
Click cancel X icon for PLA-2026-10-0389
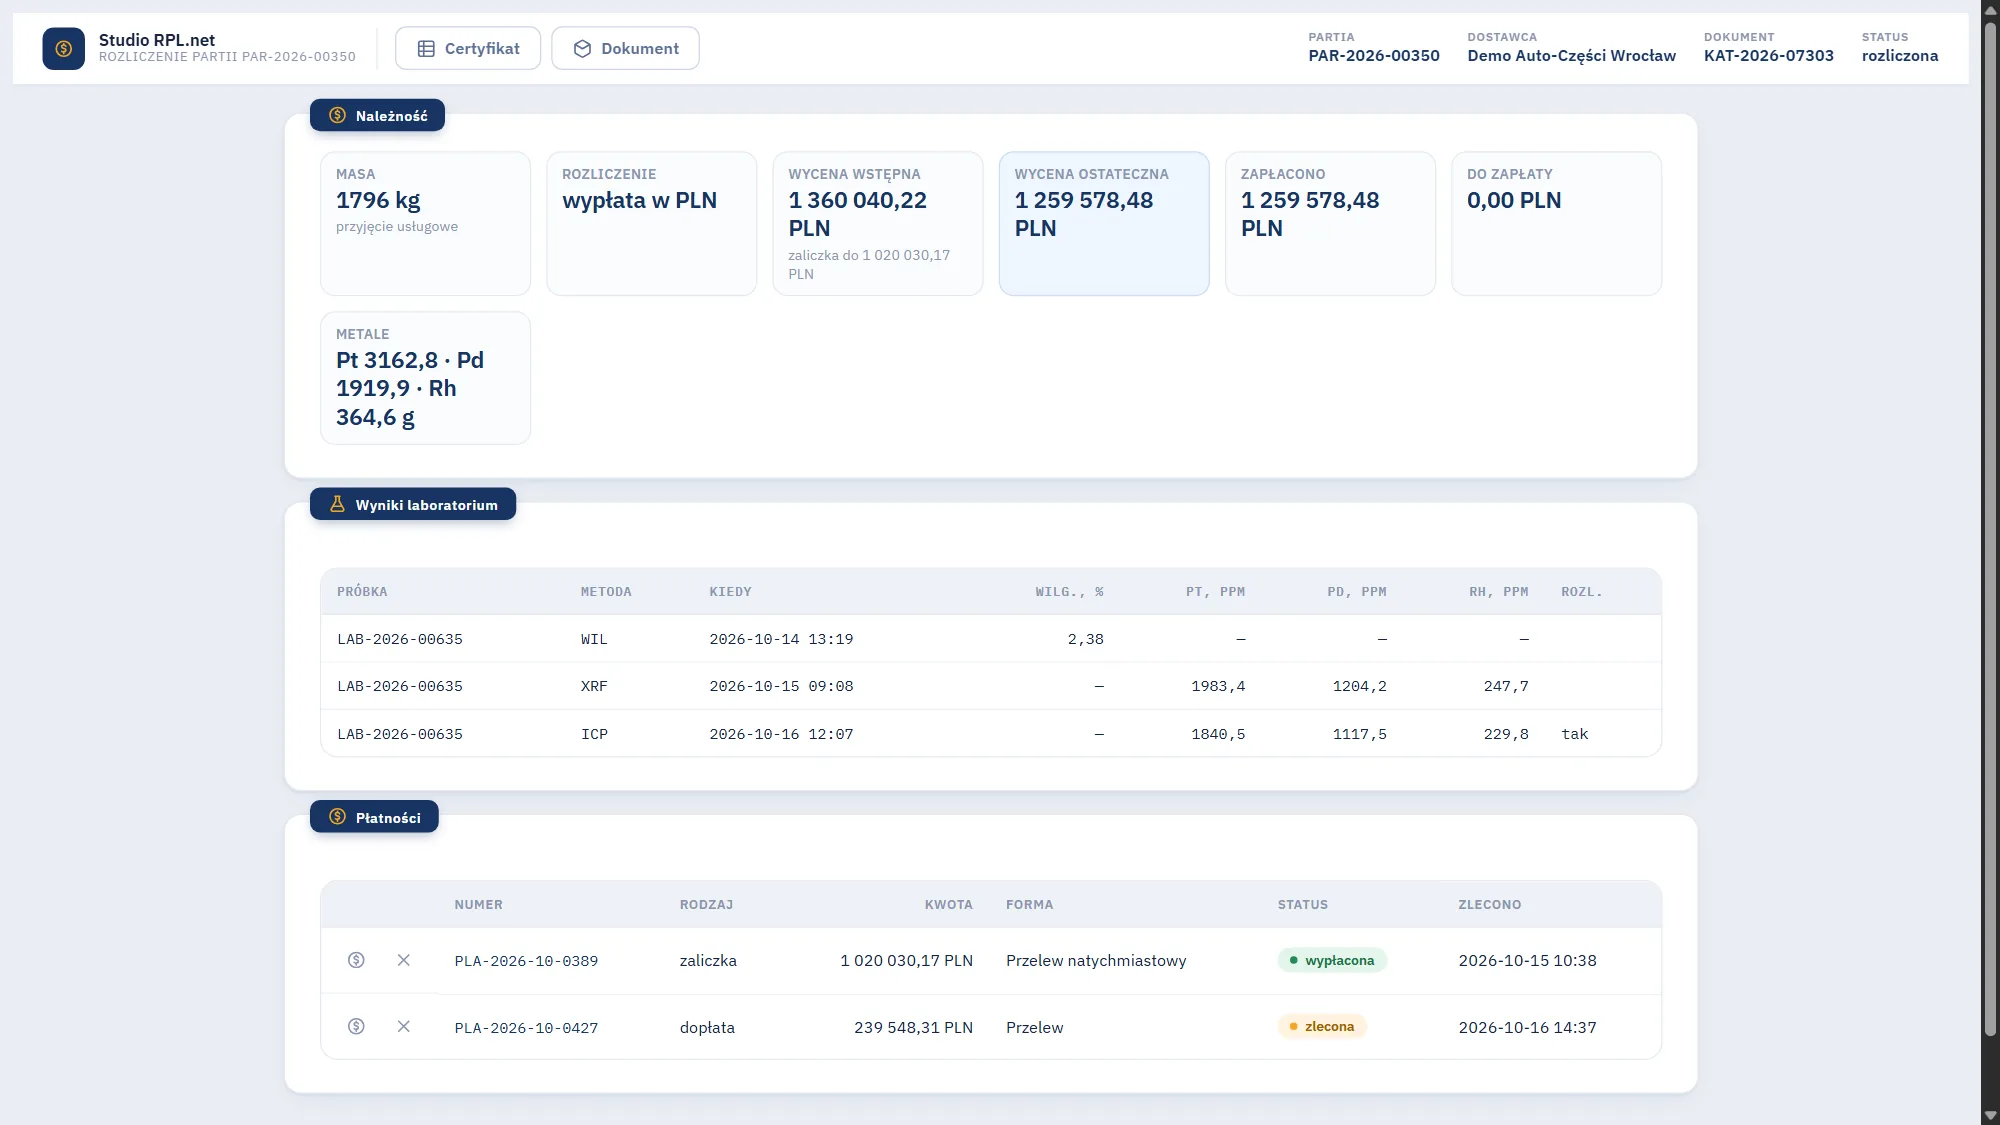click(404, 960)
